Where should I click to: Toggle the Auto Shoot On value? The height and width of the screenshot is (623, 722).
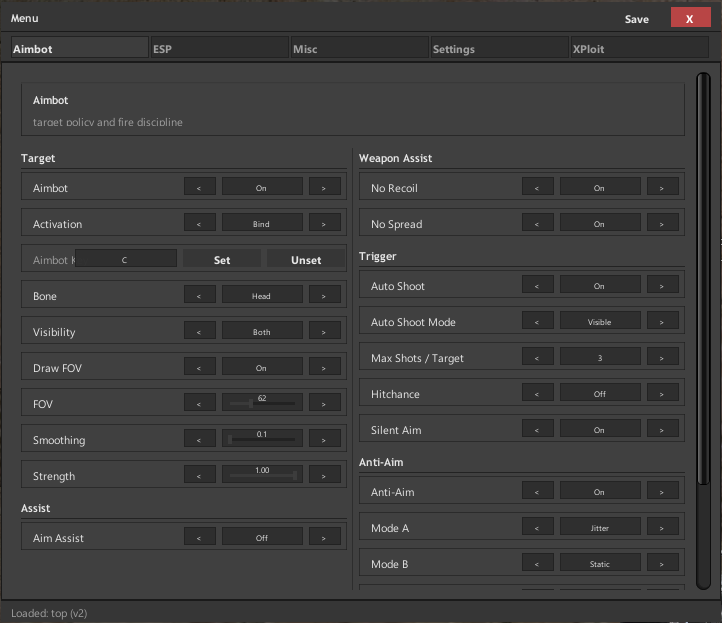(600, 285)
